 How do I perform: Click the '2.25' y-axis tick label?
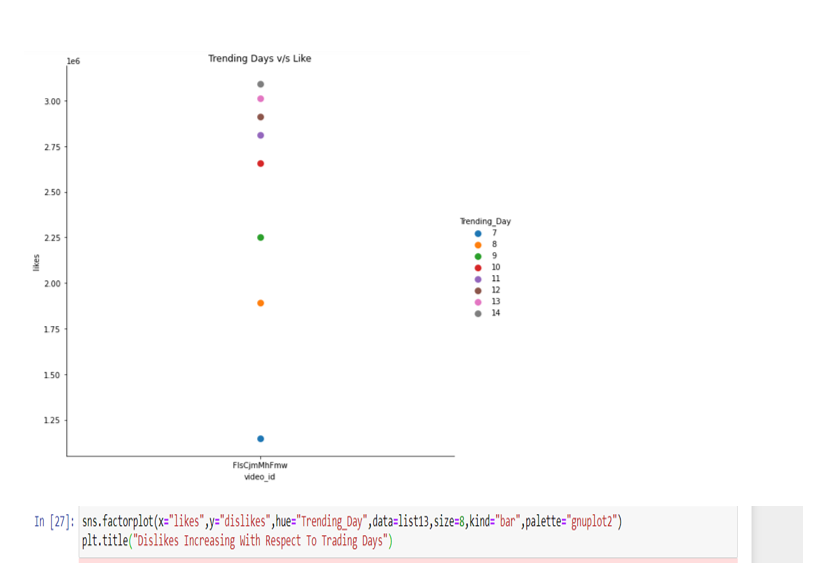52,238
